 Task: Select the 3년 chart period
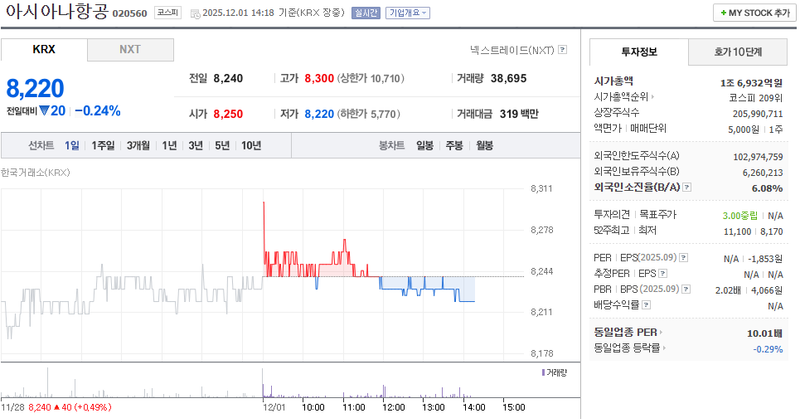pos(196,145)
